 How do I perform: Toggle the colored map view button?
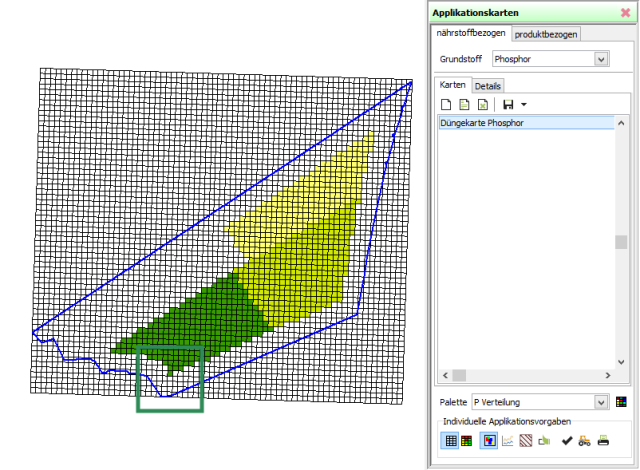487,440
